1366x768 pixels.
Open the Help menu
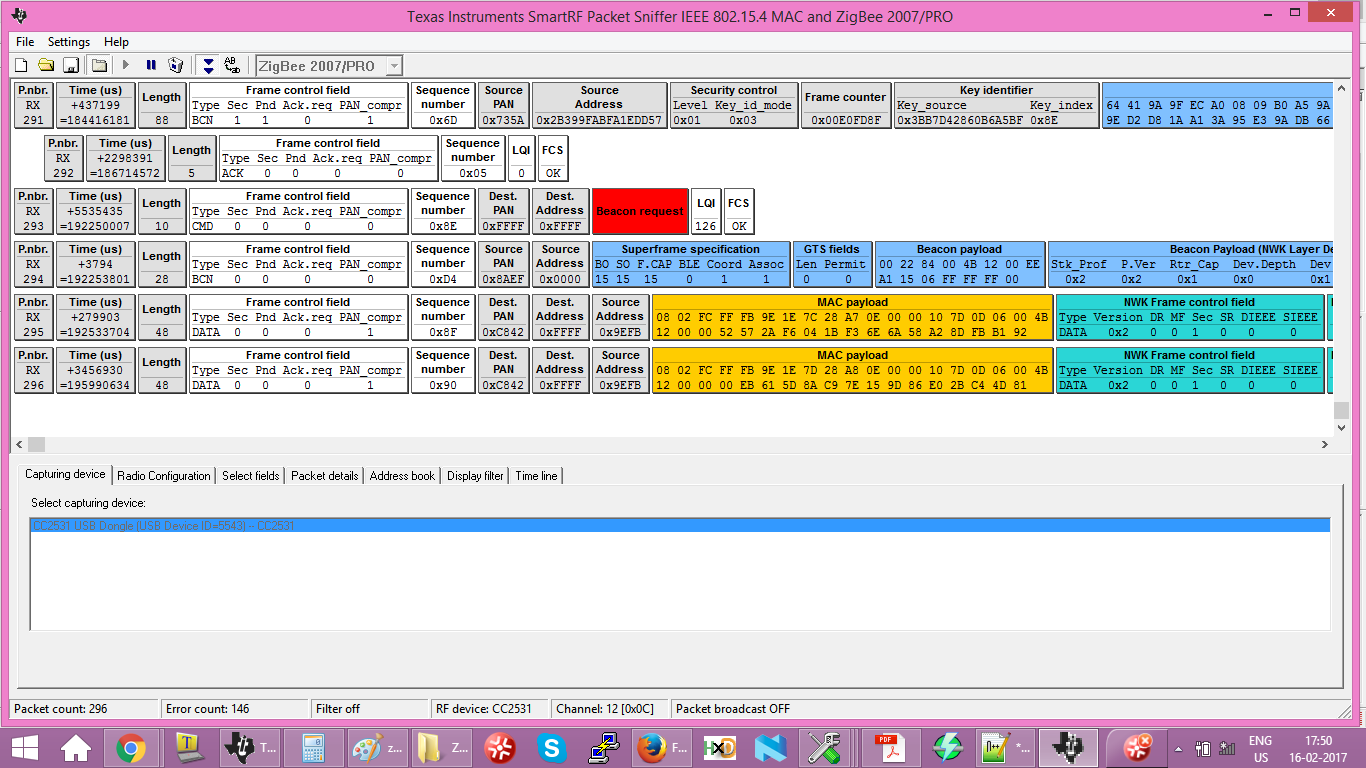tap(116, 42)
